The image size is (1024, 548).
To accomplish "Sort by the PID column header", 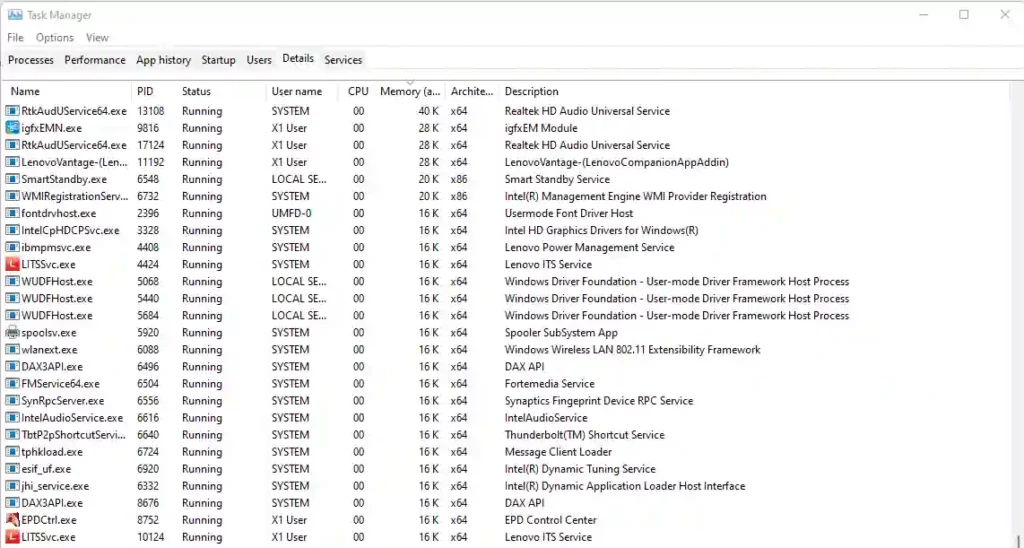I will pos(145,91).
